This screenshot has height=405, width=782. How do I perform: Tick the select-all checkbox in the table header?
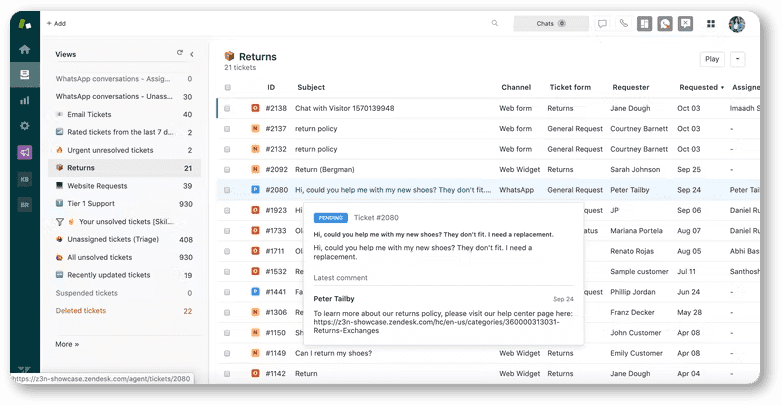click(x=227, y=87)
